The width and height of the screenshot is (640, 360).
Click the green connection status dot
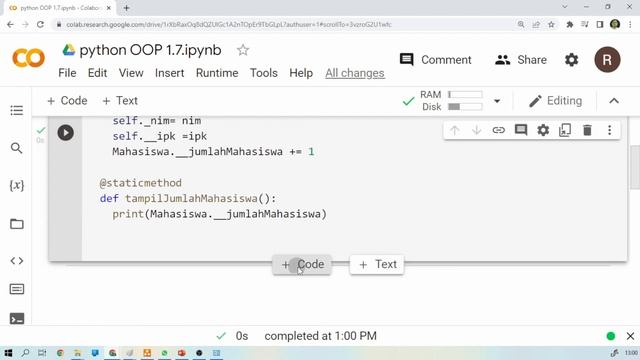pos(611,336)
